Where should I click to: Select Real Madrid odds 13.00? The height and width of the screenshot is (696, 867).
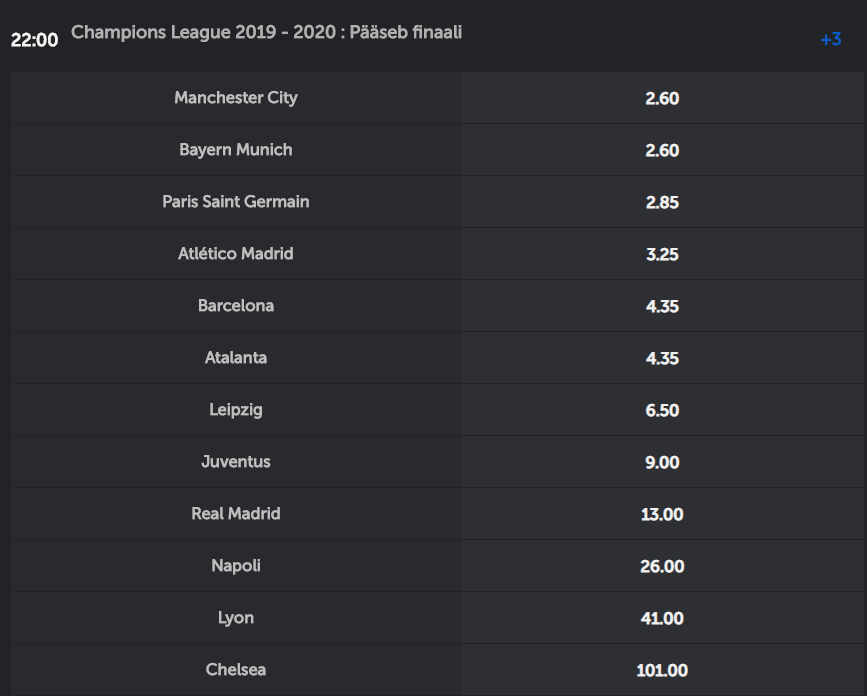coord(662,514)
